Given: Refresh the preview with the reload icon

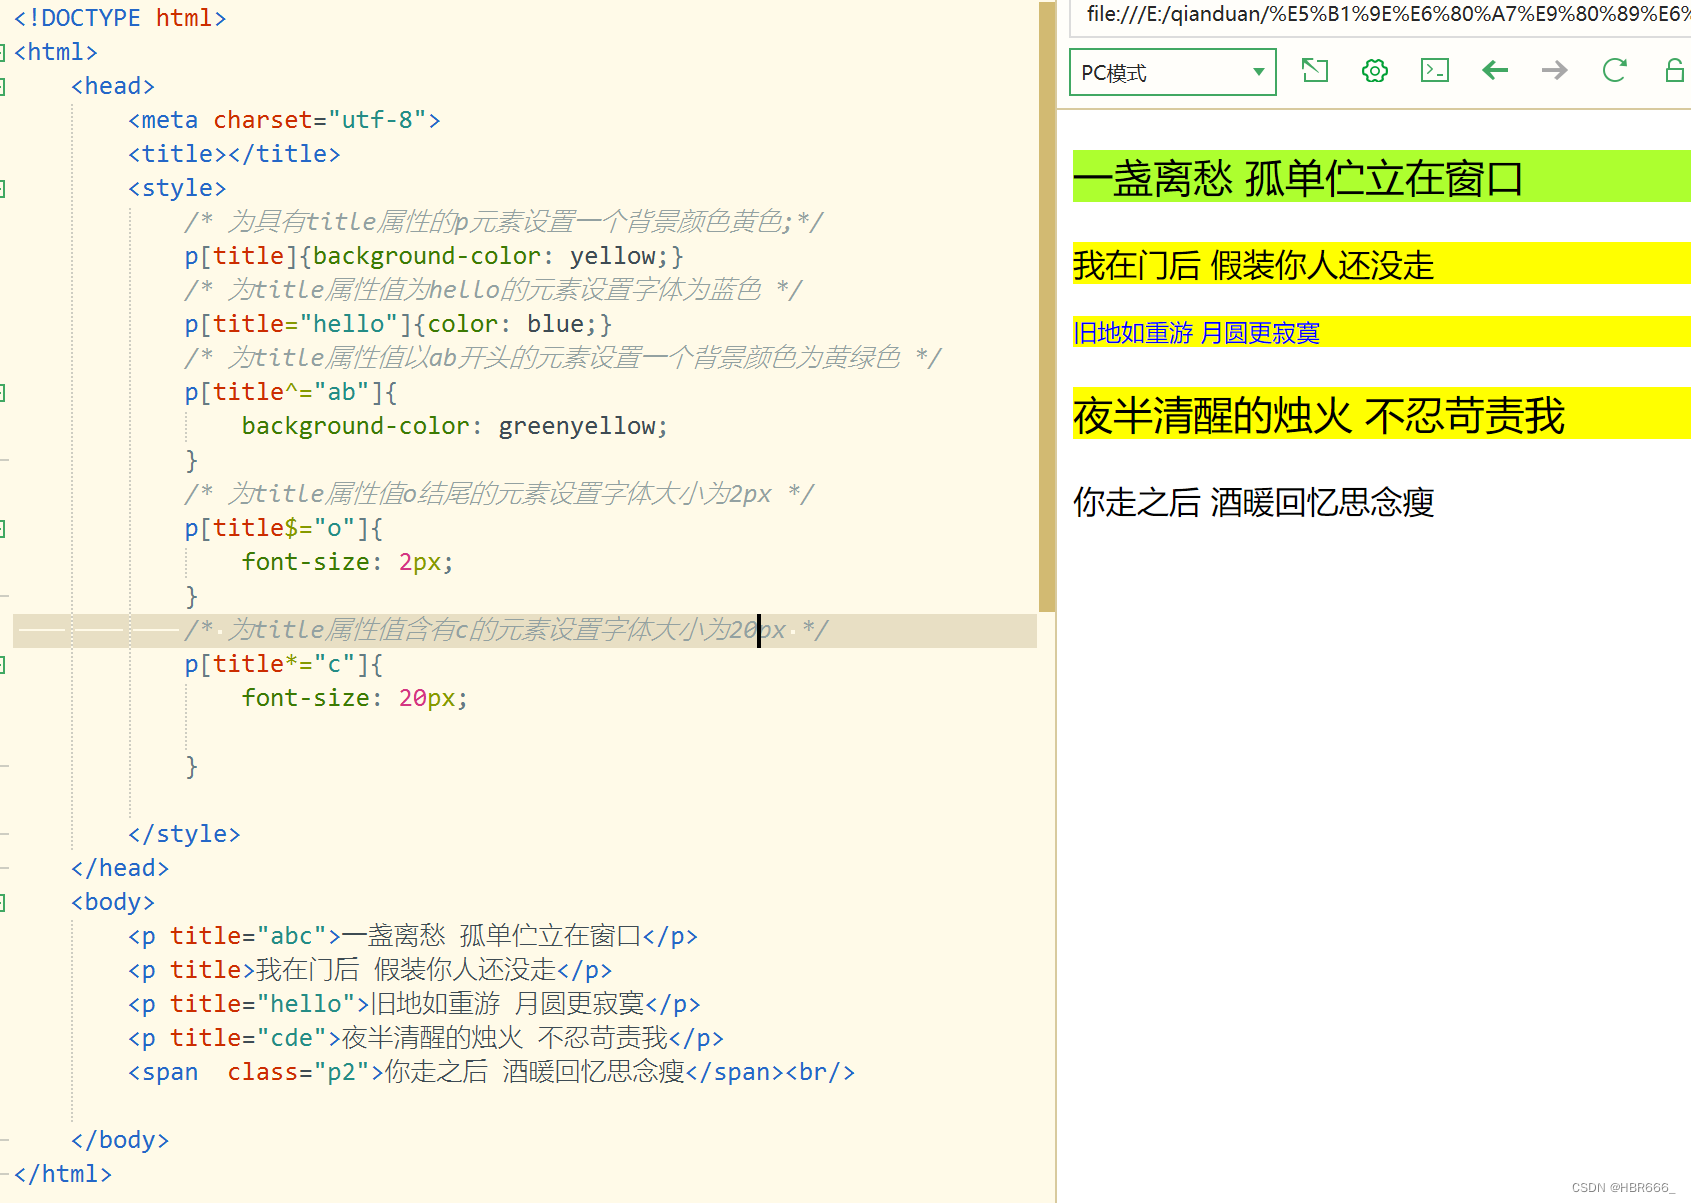Looking at the screenshot, I should coord(1615,70).
